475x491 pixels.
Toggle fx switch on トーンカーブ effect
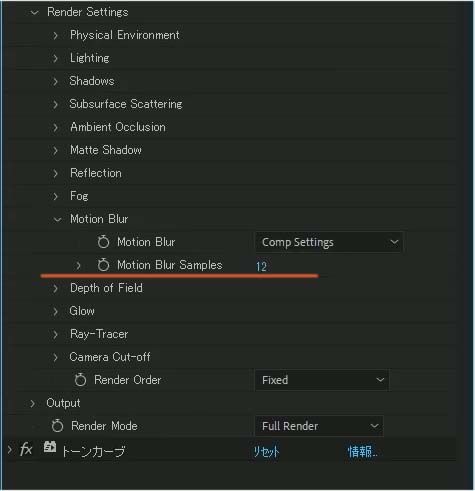[26, 450]
